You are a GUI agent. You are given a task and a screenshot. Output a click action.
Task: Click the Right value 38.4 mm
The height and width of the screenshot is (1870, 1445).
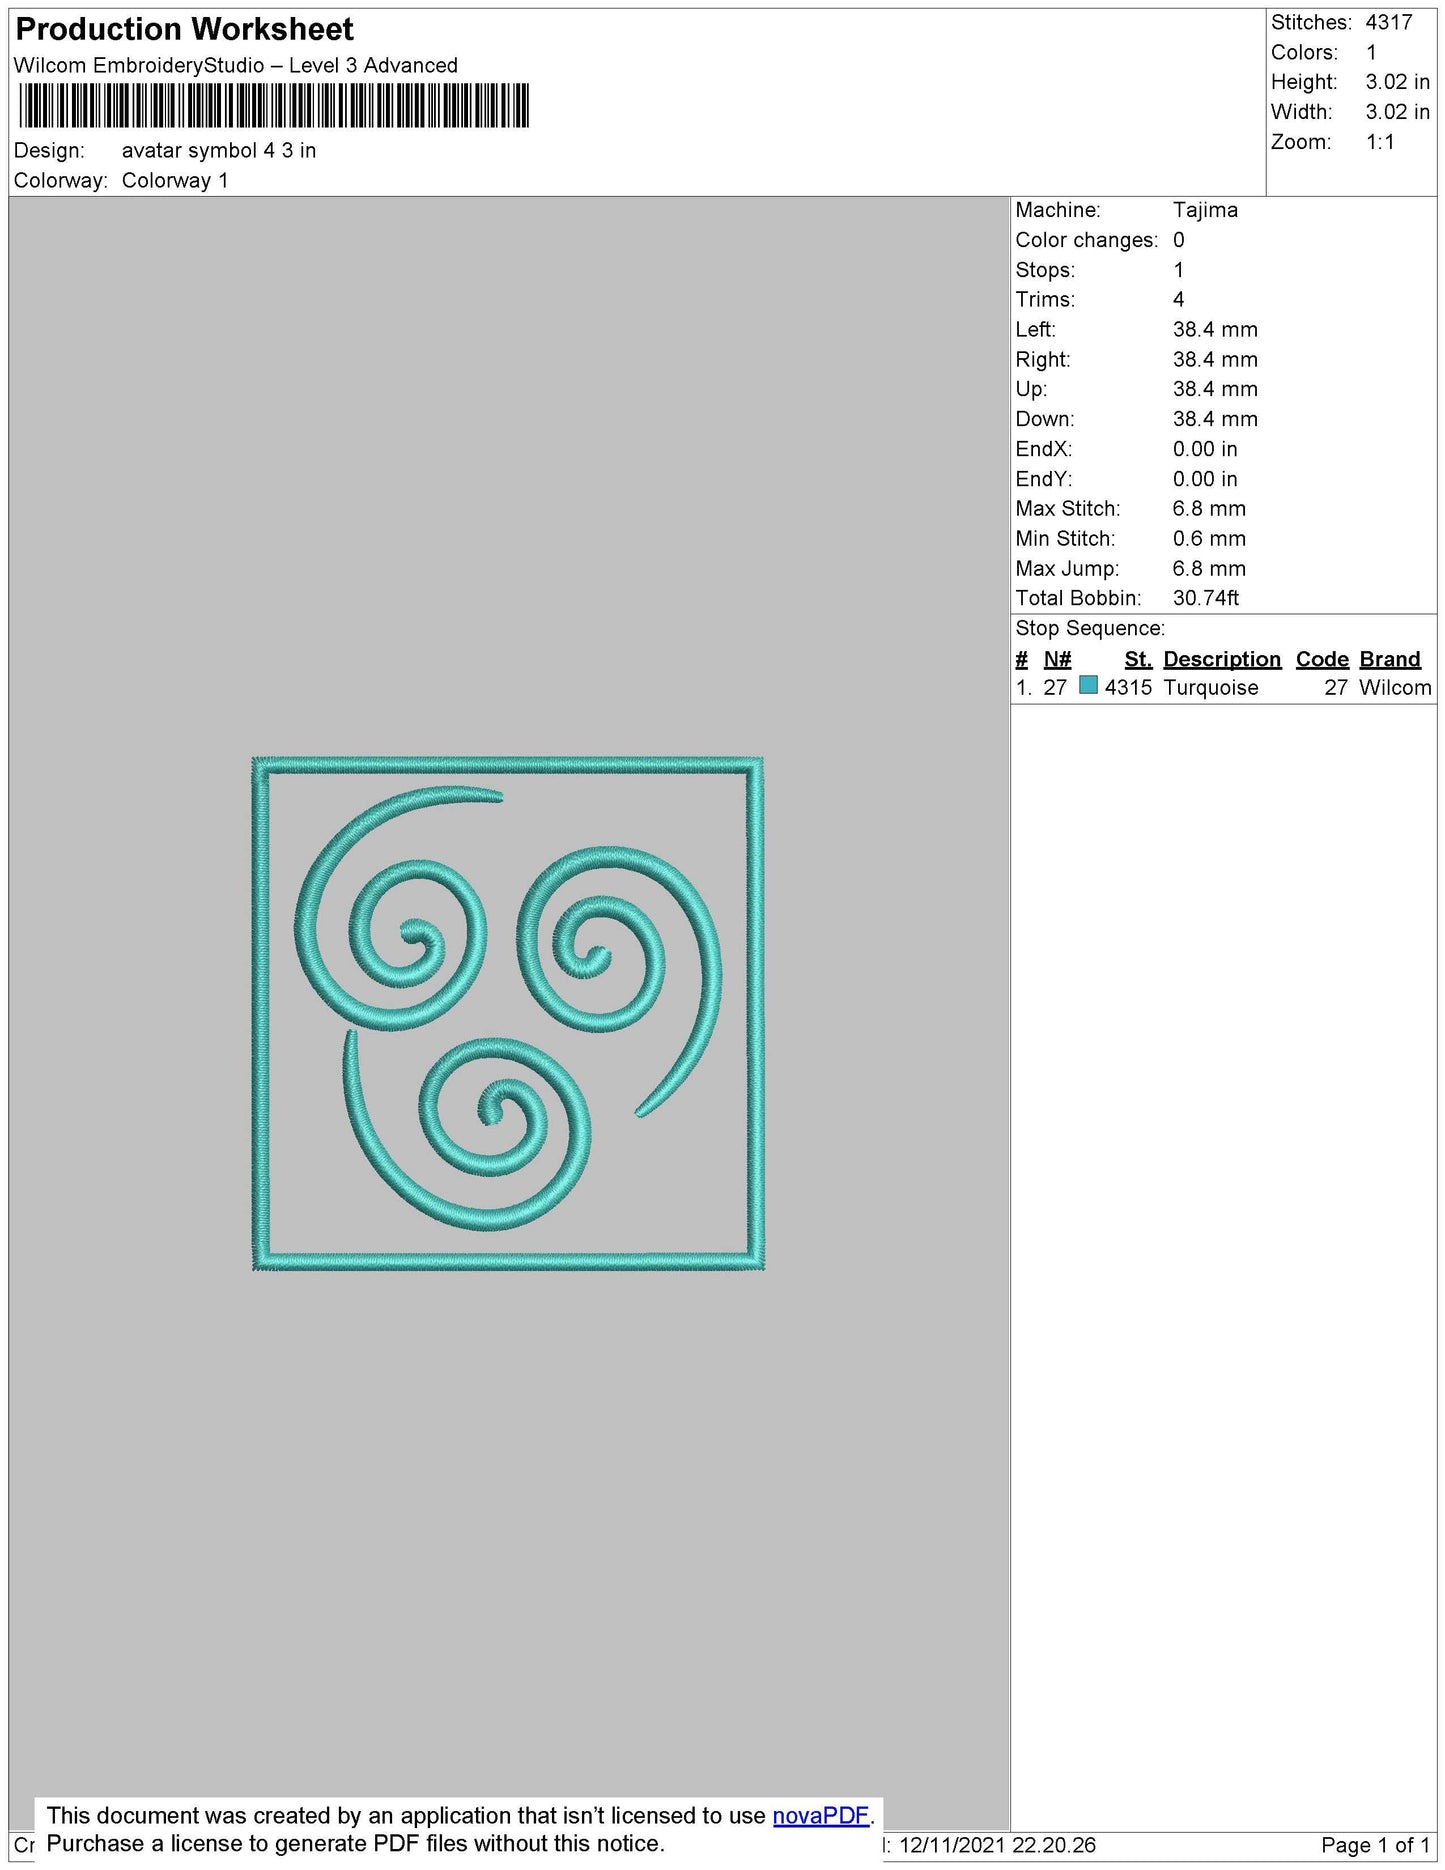tap(1215, 360)
